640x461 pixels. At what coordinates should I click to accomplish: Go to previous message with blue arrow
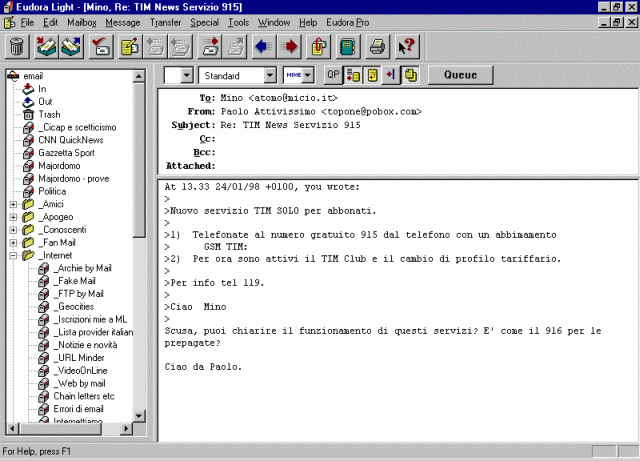click(264, 47)
